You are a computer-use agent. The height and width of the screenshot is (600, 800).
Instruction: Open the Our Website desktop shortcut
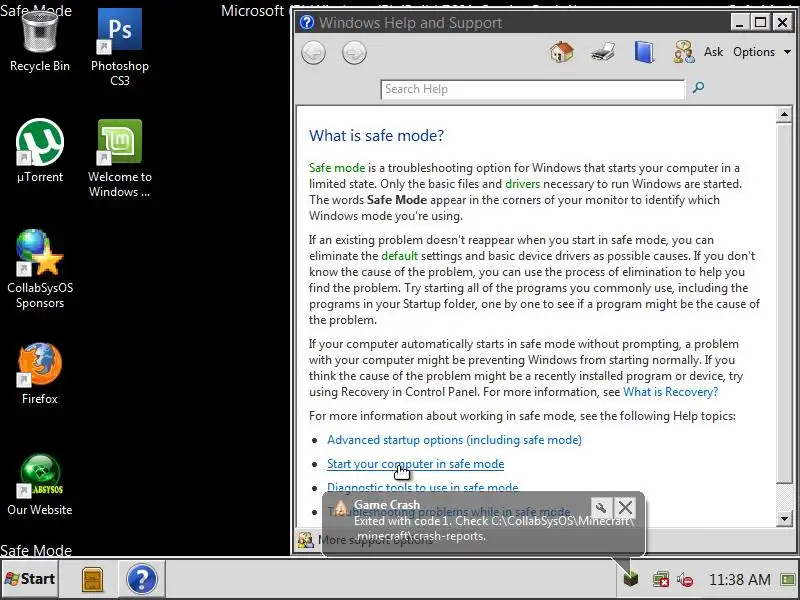coord(40,485)
